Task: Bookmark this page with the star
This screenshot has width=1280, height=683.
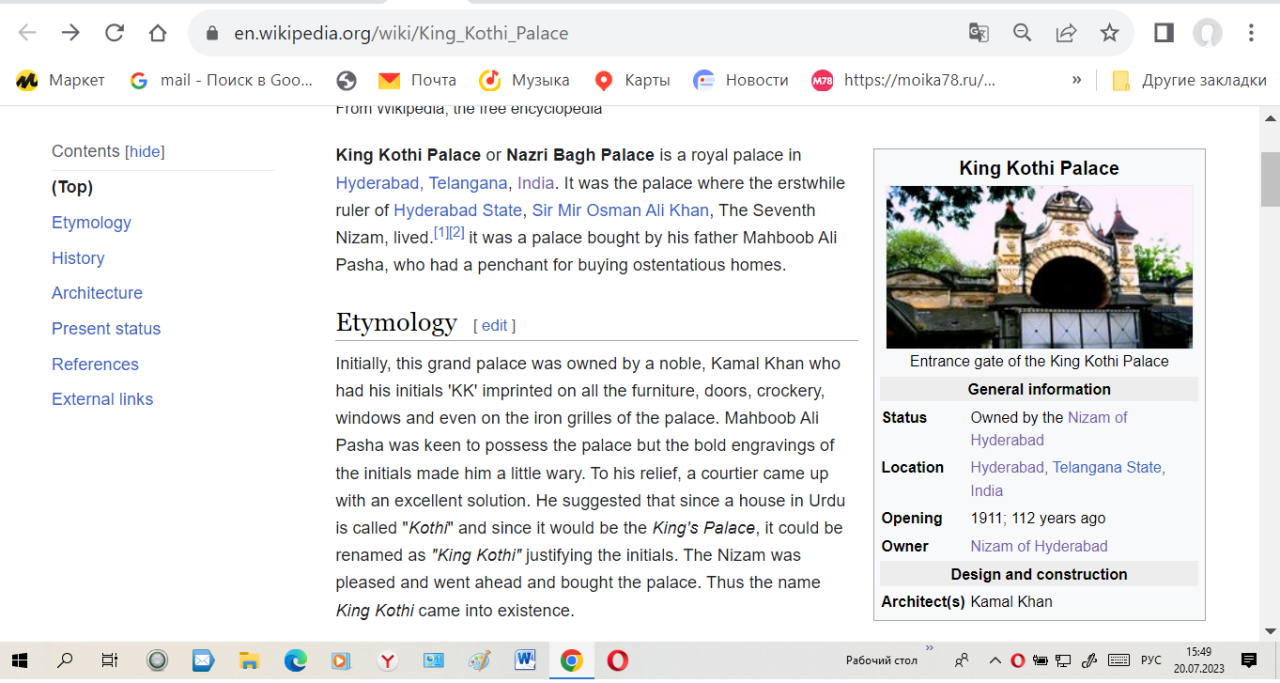Action: pos(1109,33)
